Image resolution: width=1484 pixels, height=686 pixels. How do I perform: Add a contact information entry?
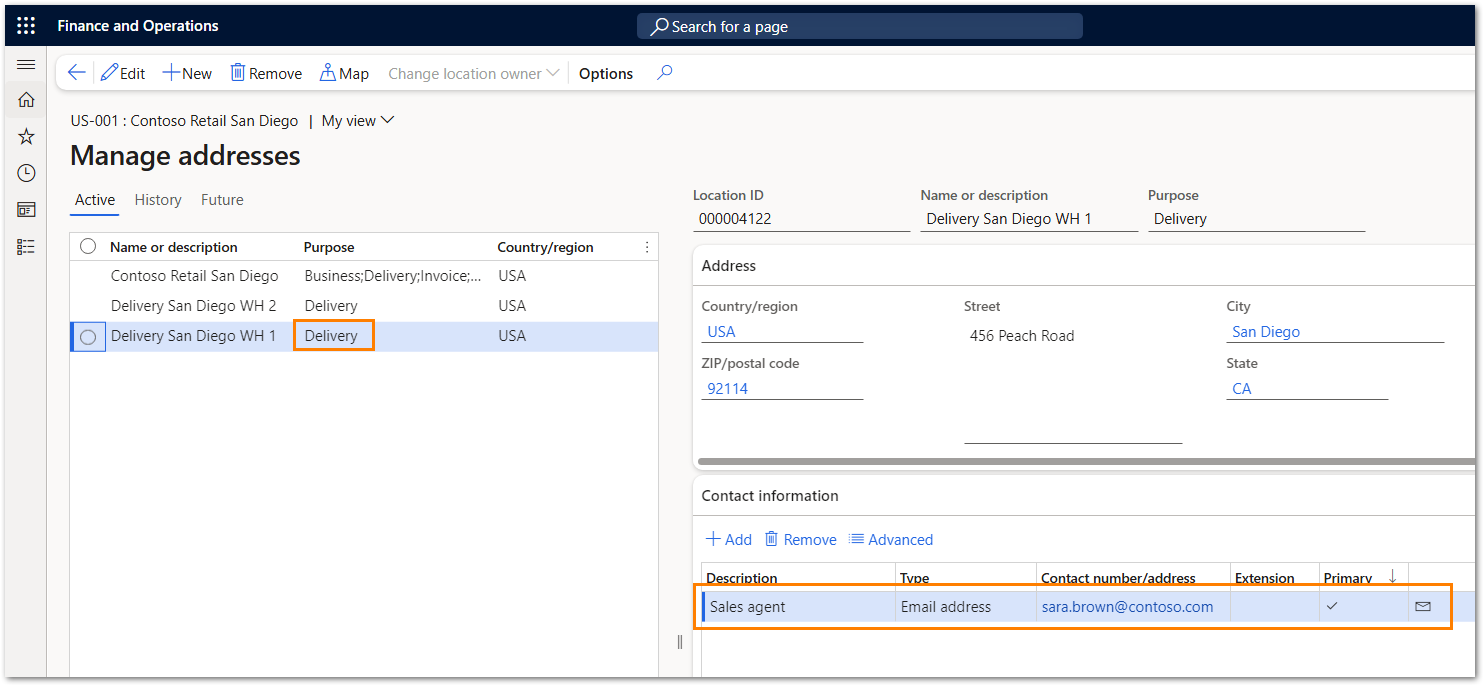click(x=728, y=540)
